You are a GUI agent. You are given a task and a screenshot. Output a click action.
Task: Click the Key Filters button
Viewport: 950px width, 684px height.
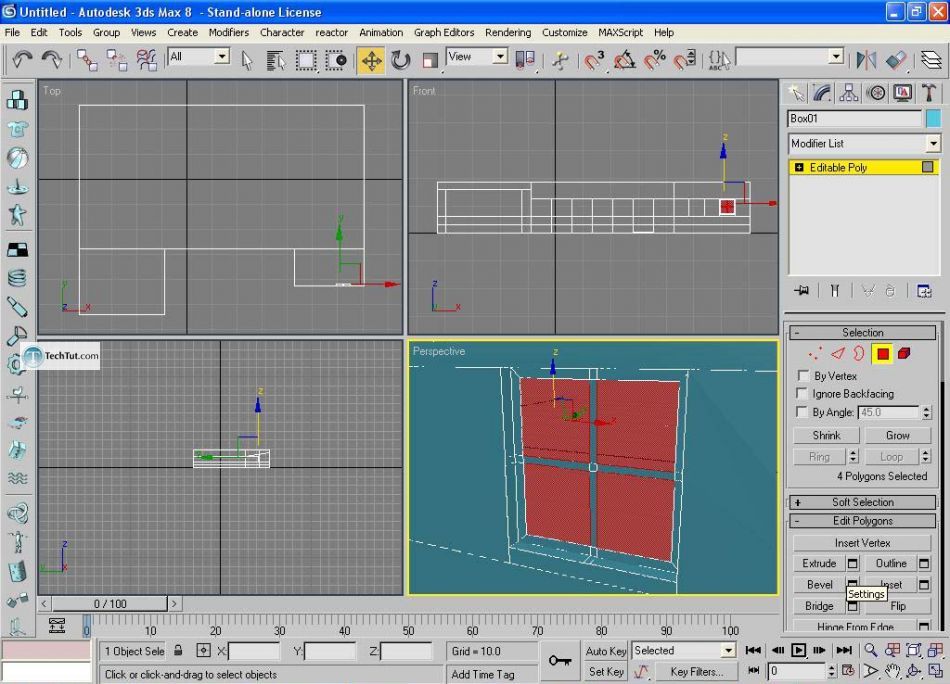click(x=696, y=671)
